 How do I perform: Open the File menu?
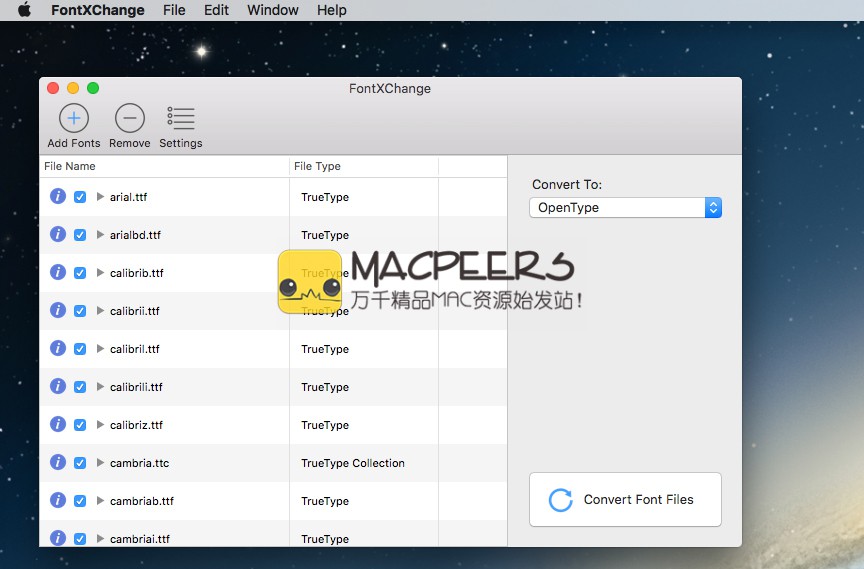pyautogui.click(x=174, y=10)
